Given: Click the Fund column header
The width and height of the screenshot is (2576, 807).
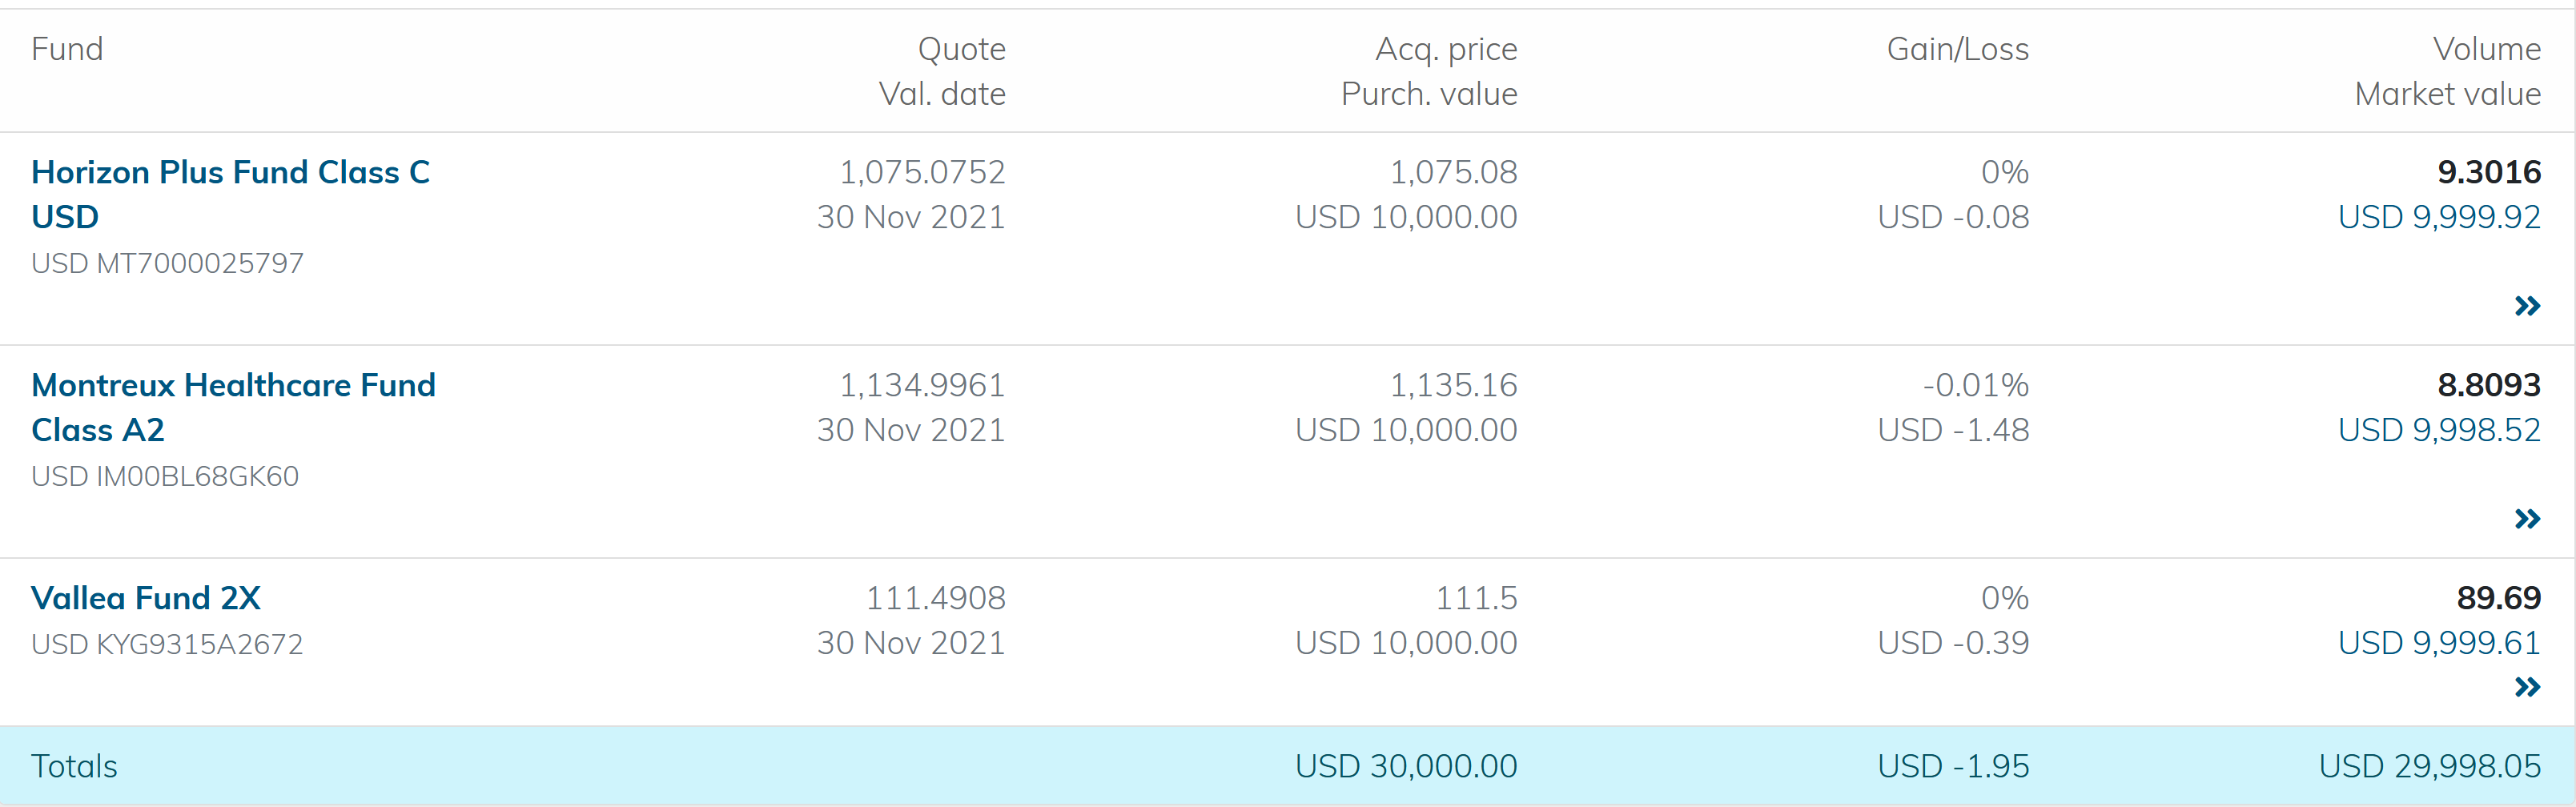Looking at the screenshot, I should click(67, 49).
